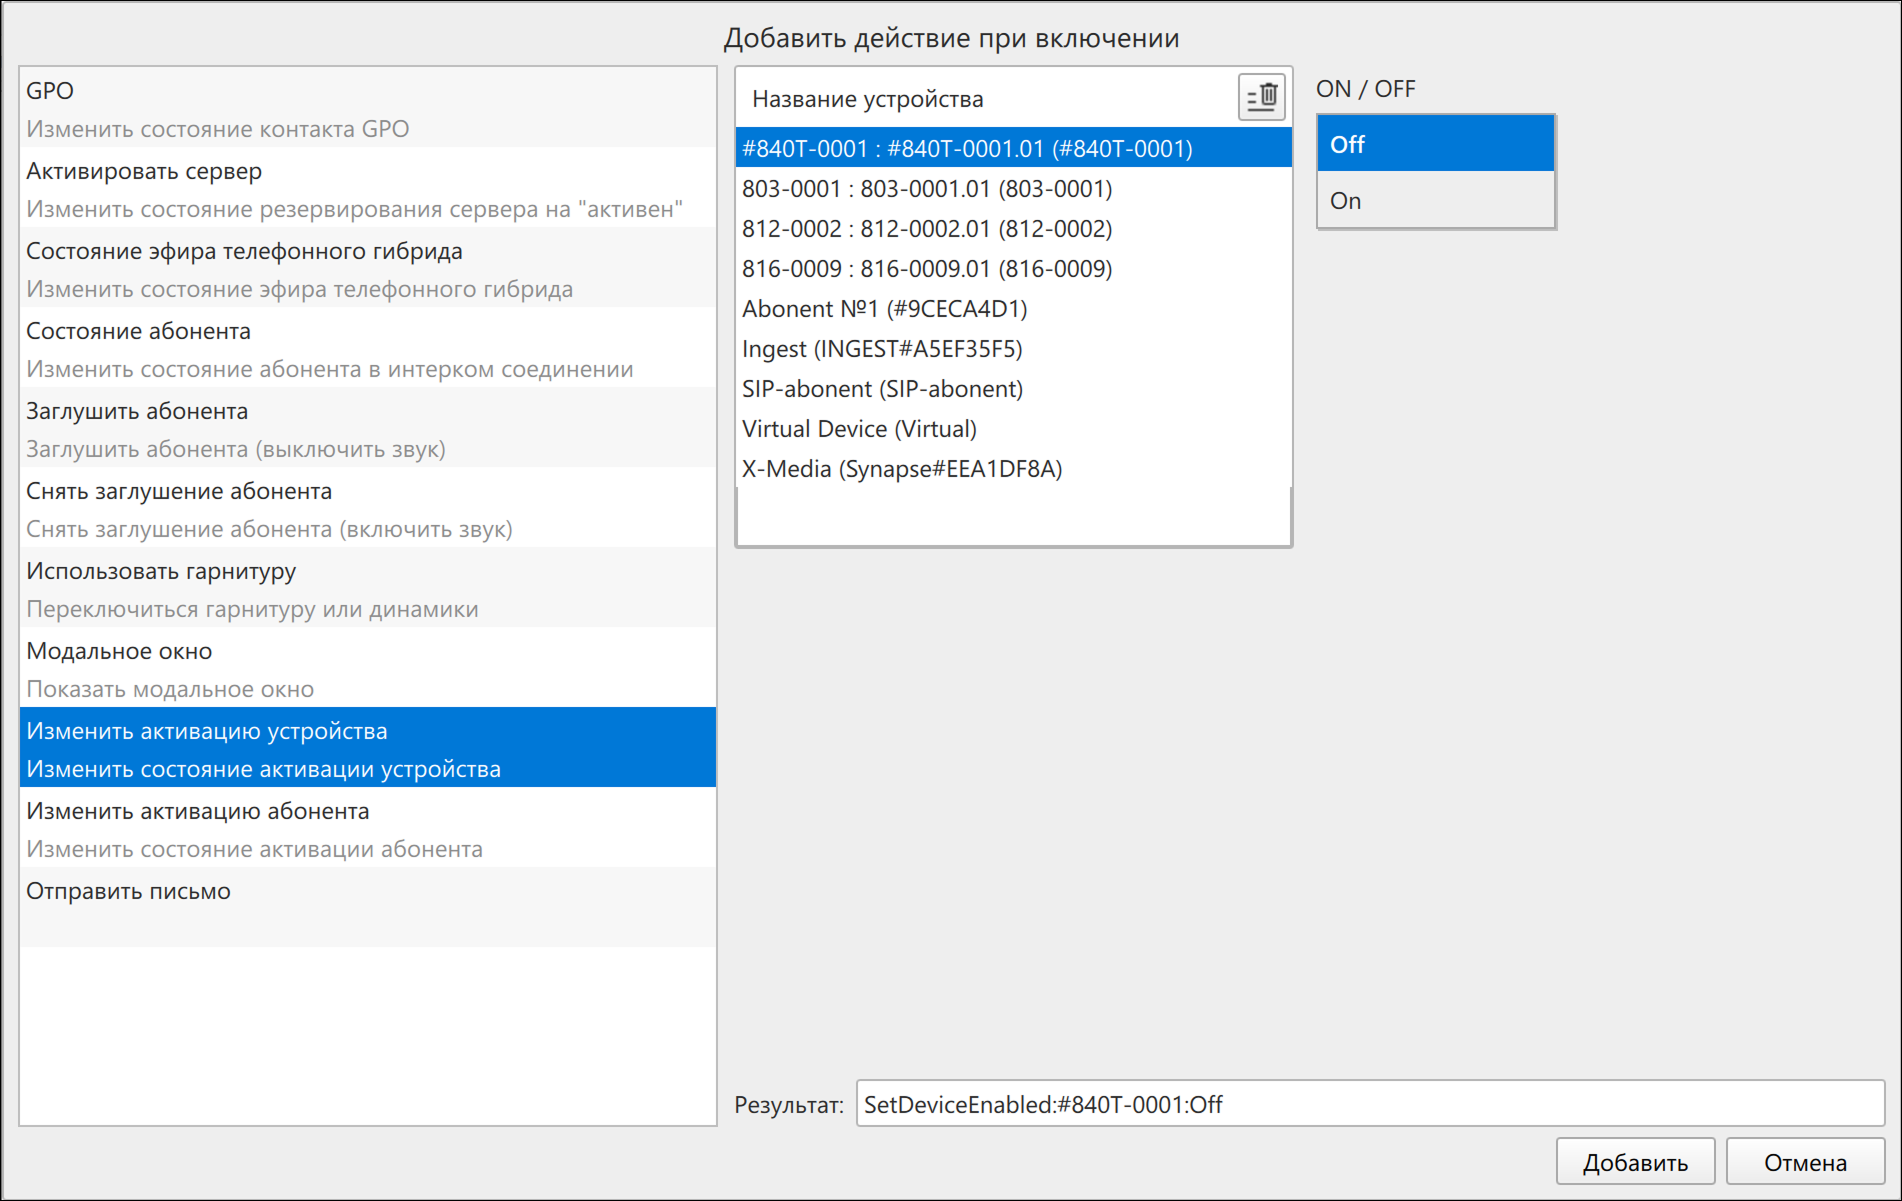
Task: Click the Результат input field
Action: coord(1370,1104)
